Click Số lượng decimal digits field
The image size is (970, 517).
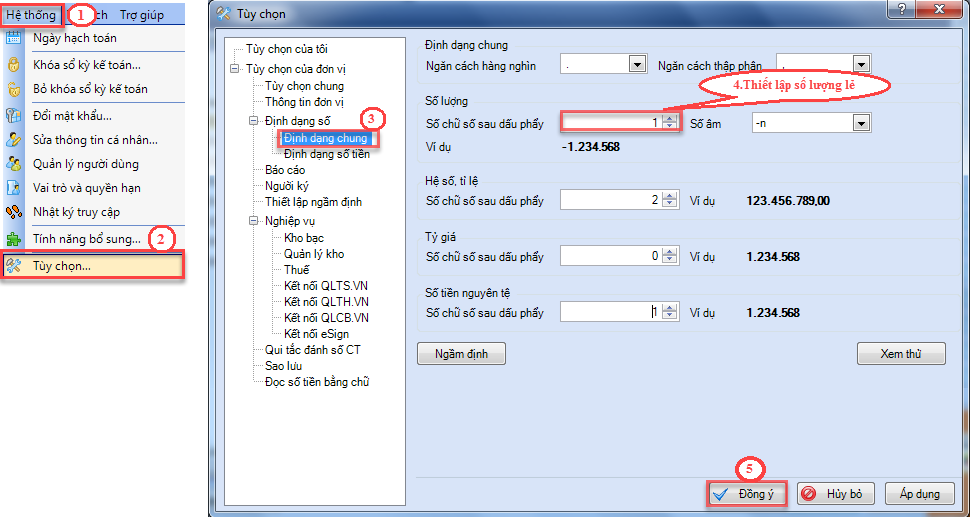click(x=611, y=123)
